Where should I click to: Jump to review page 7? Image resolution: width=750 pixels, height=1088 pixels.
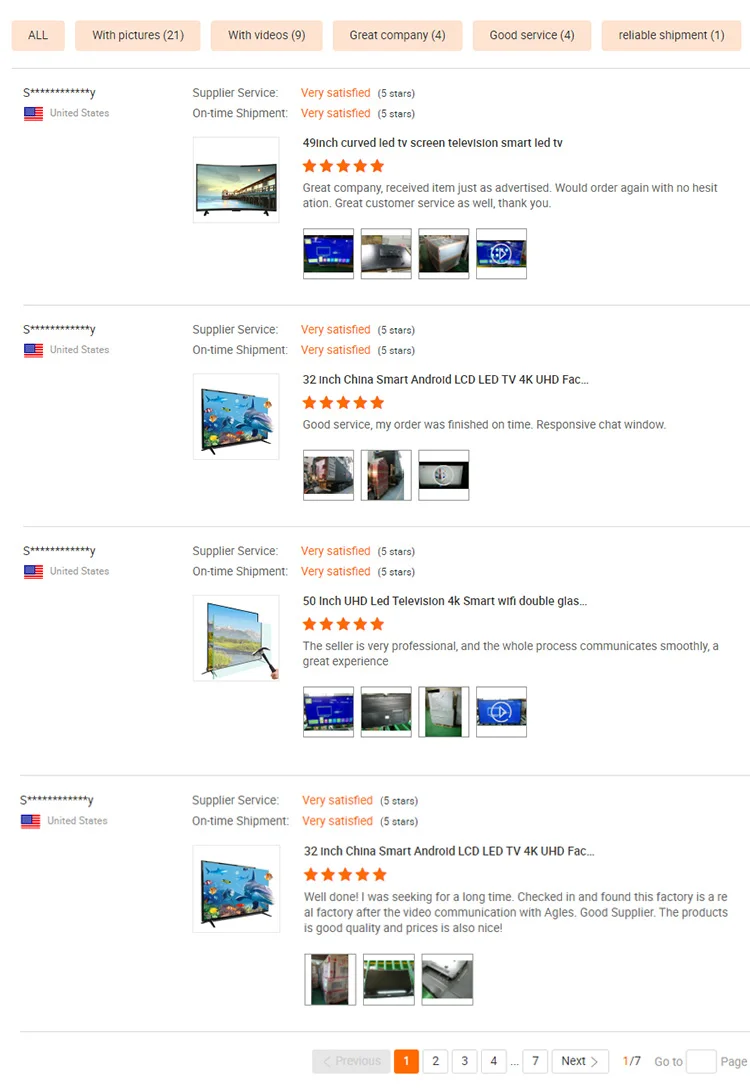click(x=536, y=1061)
